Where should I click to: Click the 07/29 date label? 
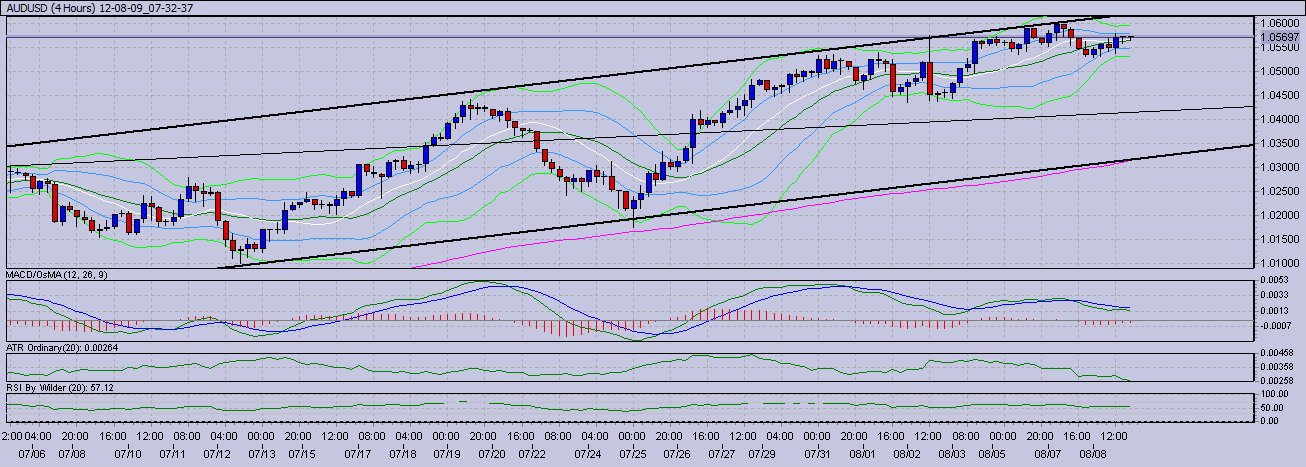point(763,454)
